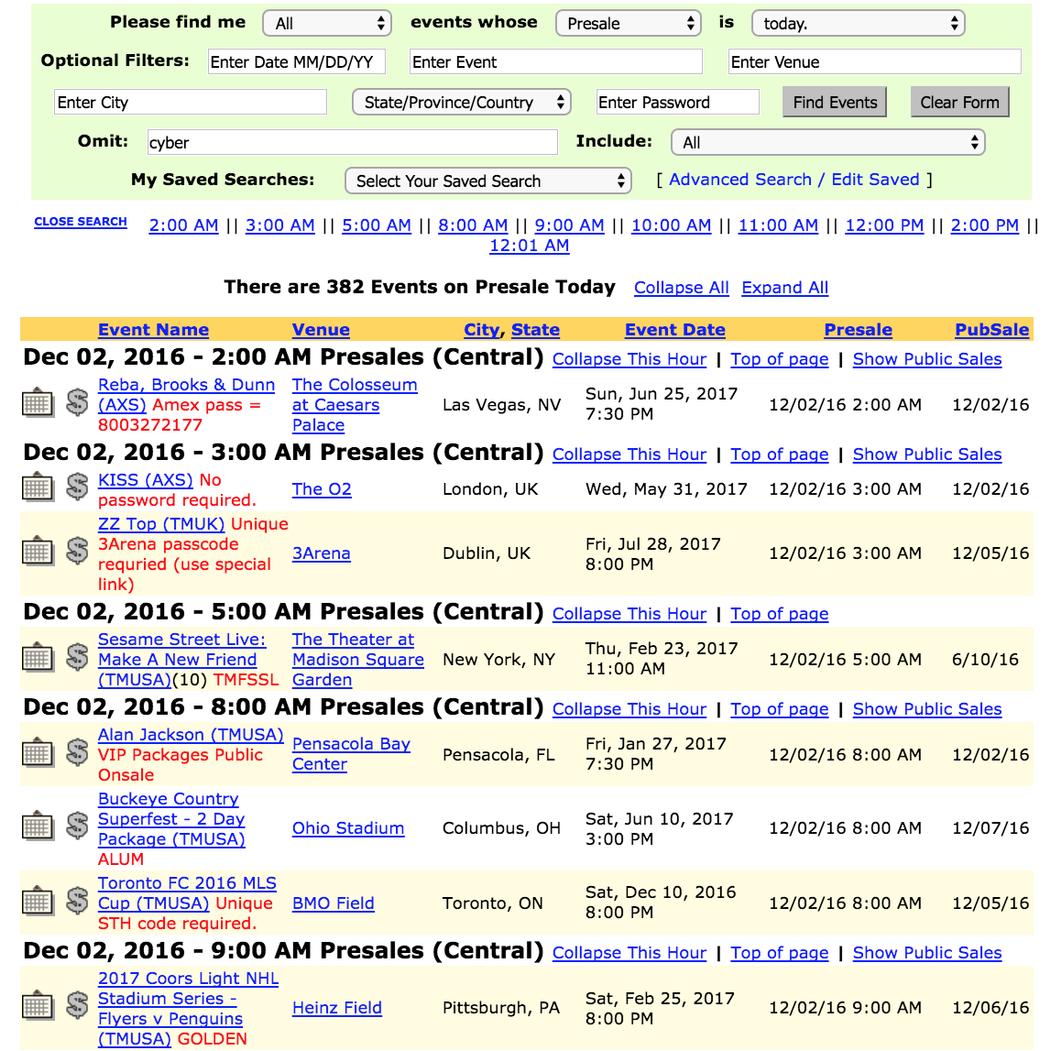The image size is (1050, 1051).
Task: Focus the Enter City field
Action: (x=190, y=102)
